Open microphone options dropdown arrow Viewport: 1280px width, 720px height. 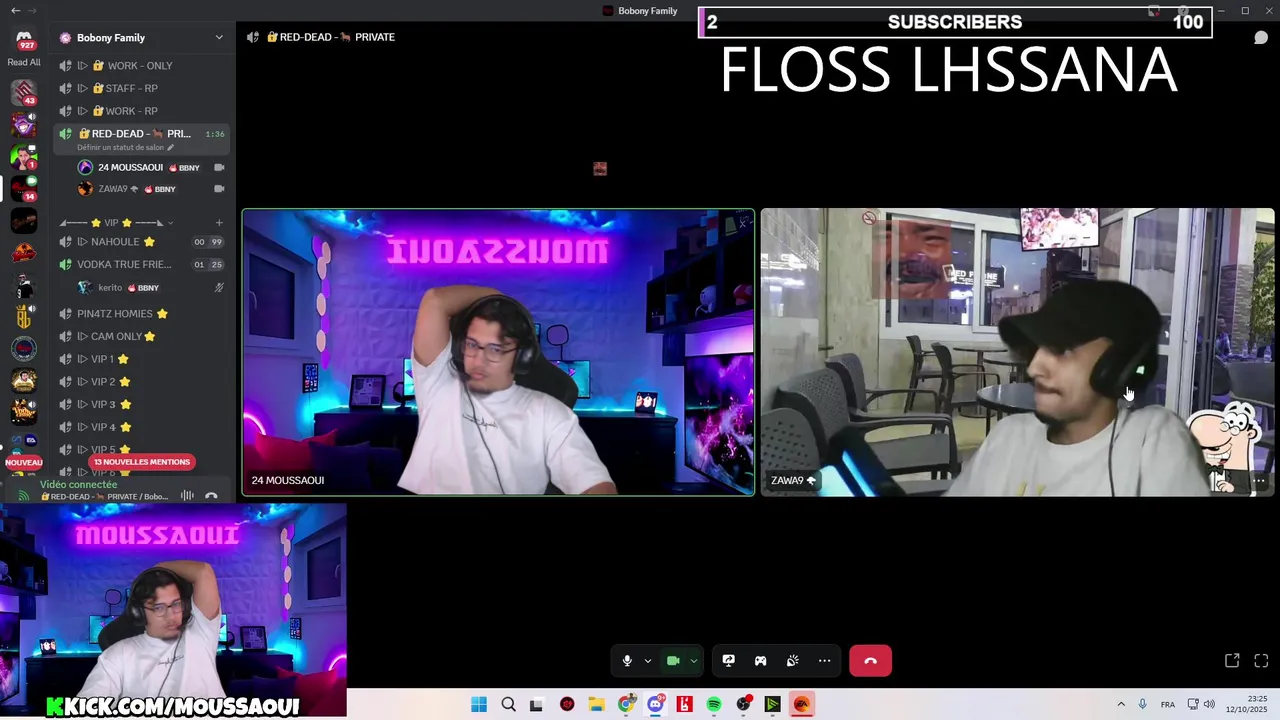648,661
